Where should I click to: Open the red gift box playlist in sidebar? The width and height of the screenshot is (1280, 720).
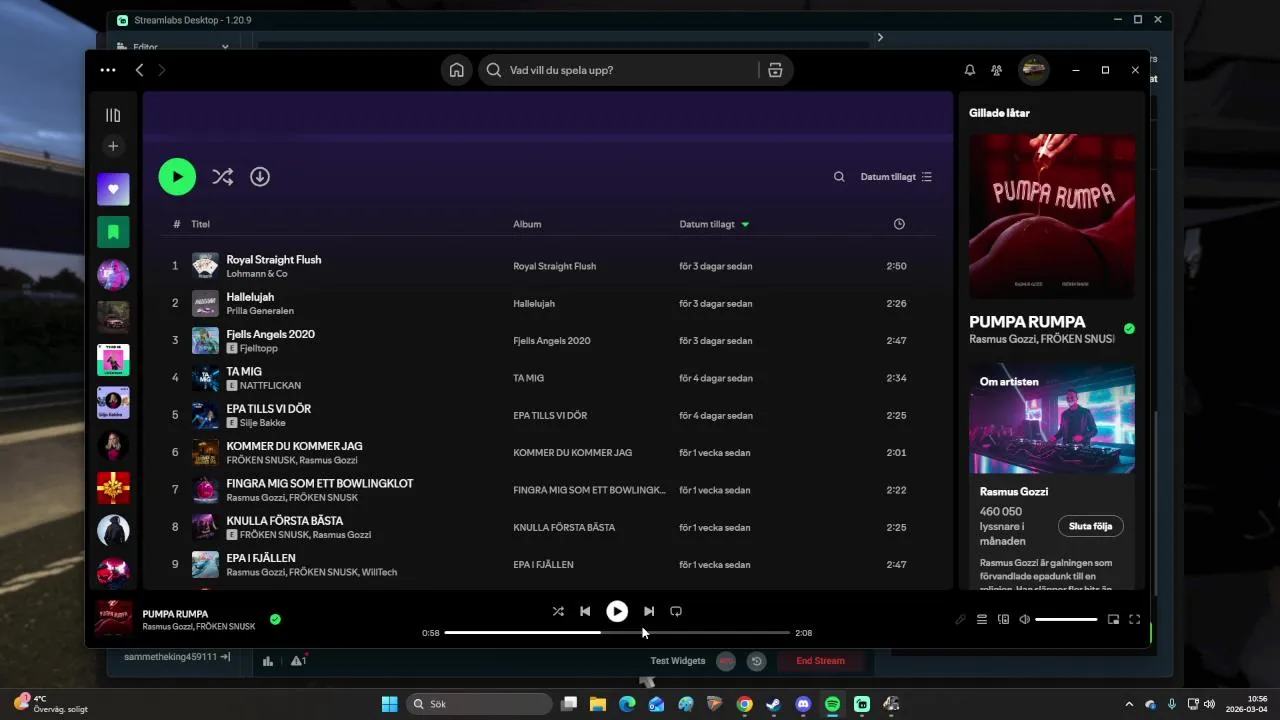[113, 488]
